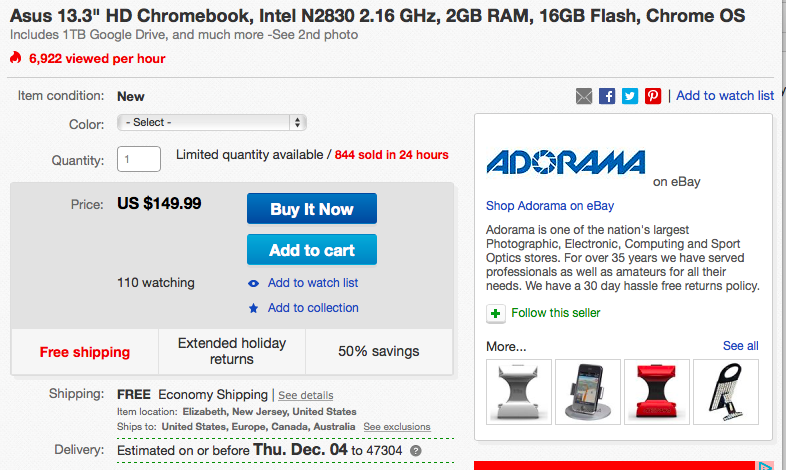Click the See all seller items link

(x=740, y=346)
